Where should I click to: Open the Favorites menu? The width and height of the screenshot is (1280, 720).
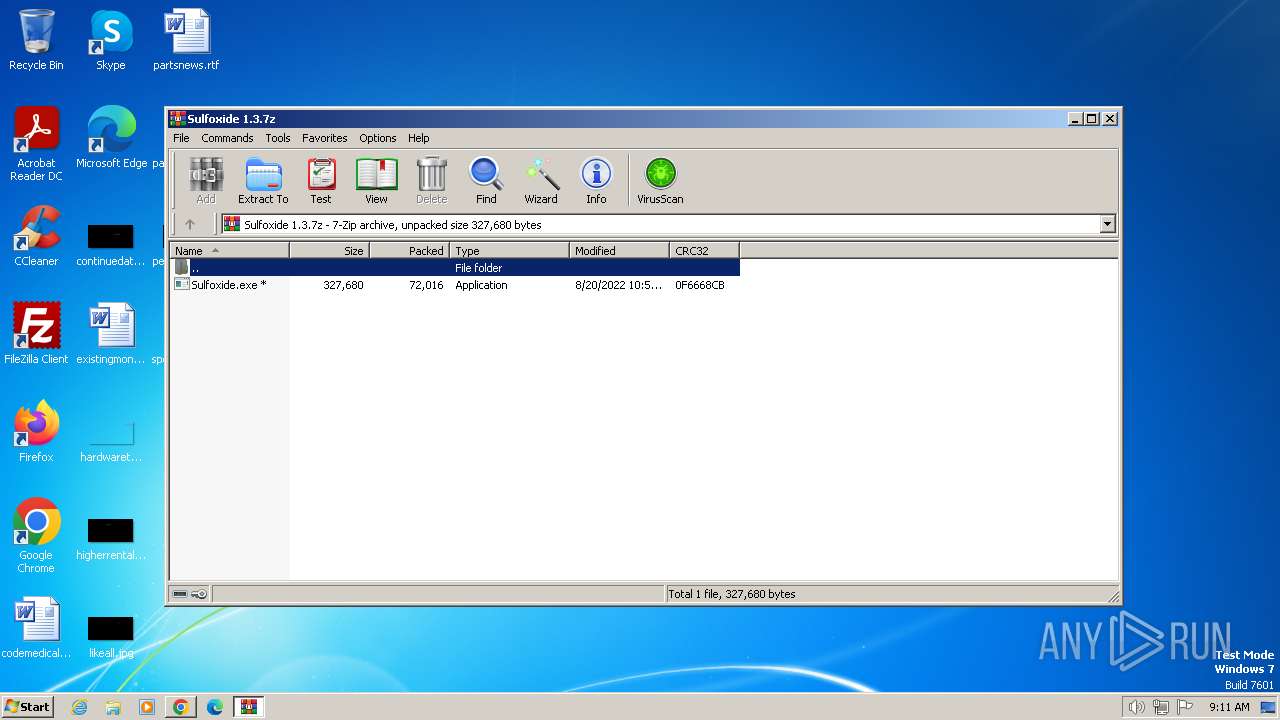coord(325,138)
